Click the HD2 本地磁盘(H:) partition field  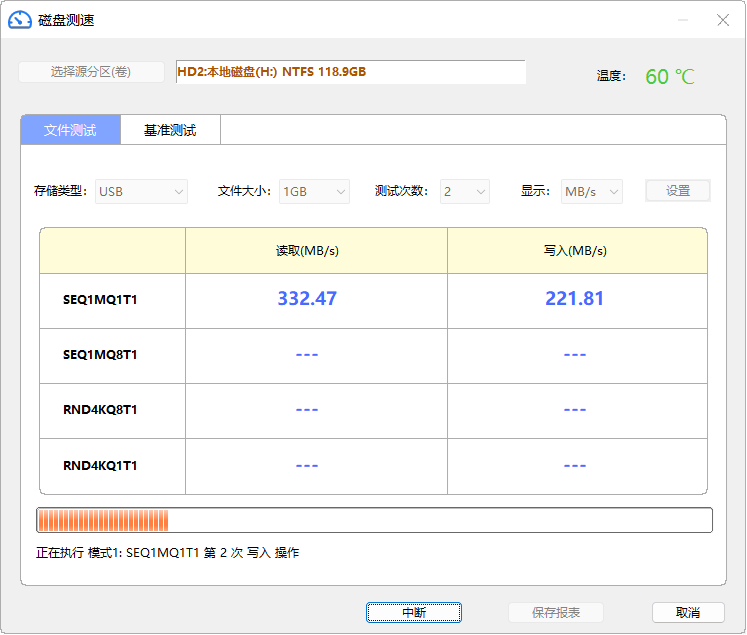pos(351,72)
